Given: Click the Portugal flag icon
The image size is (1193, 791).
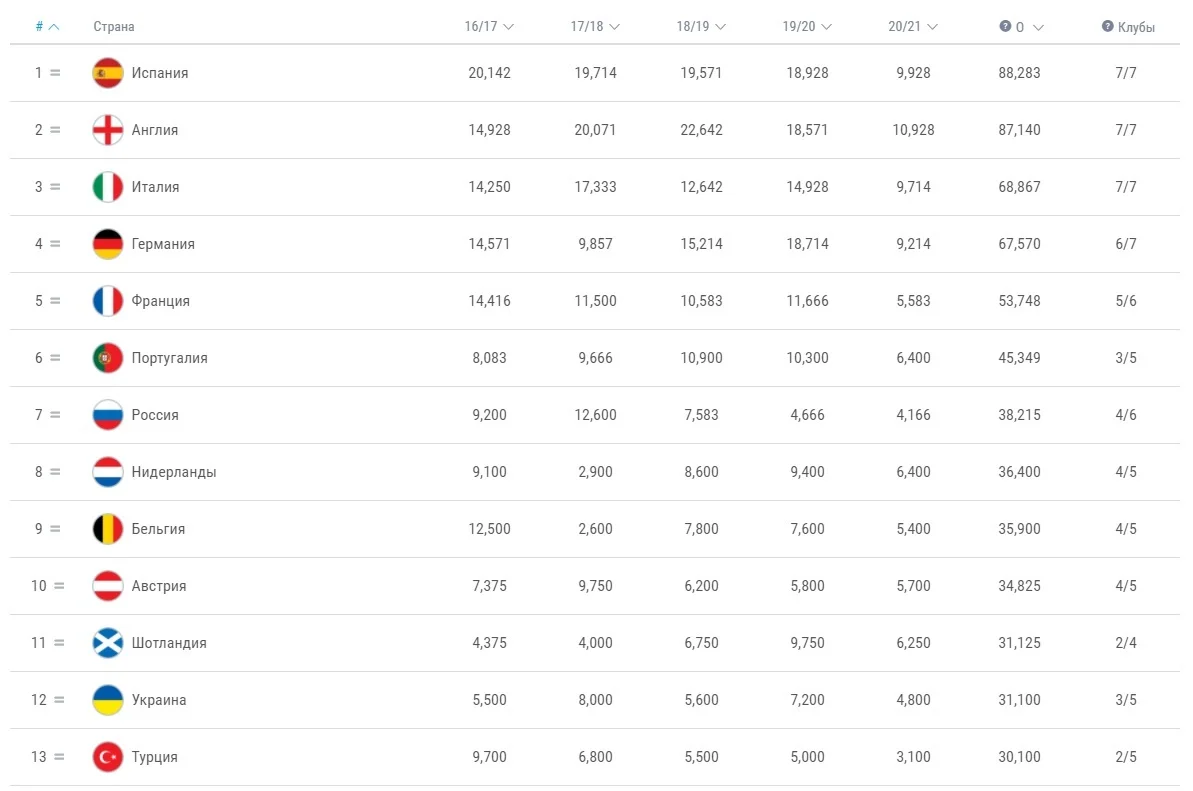Looking at the screenshot, I should 108,358.
